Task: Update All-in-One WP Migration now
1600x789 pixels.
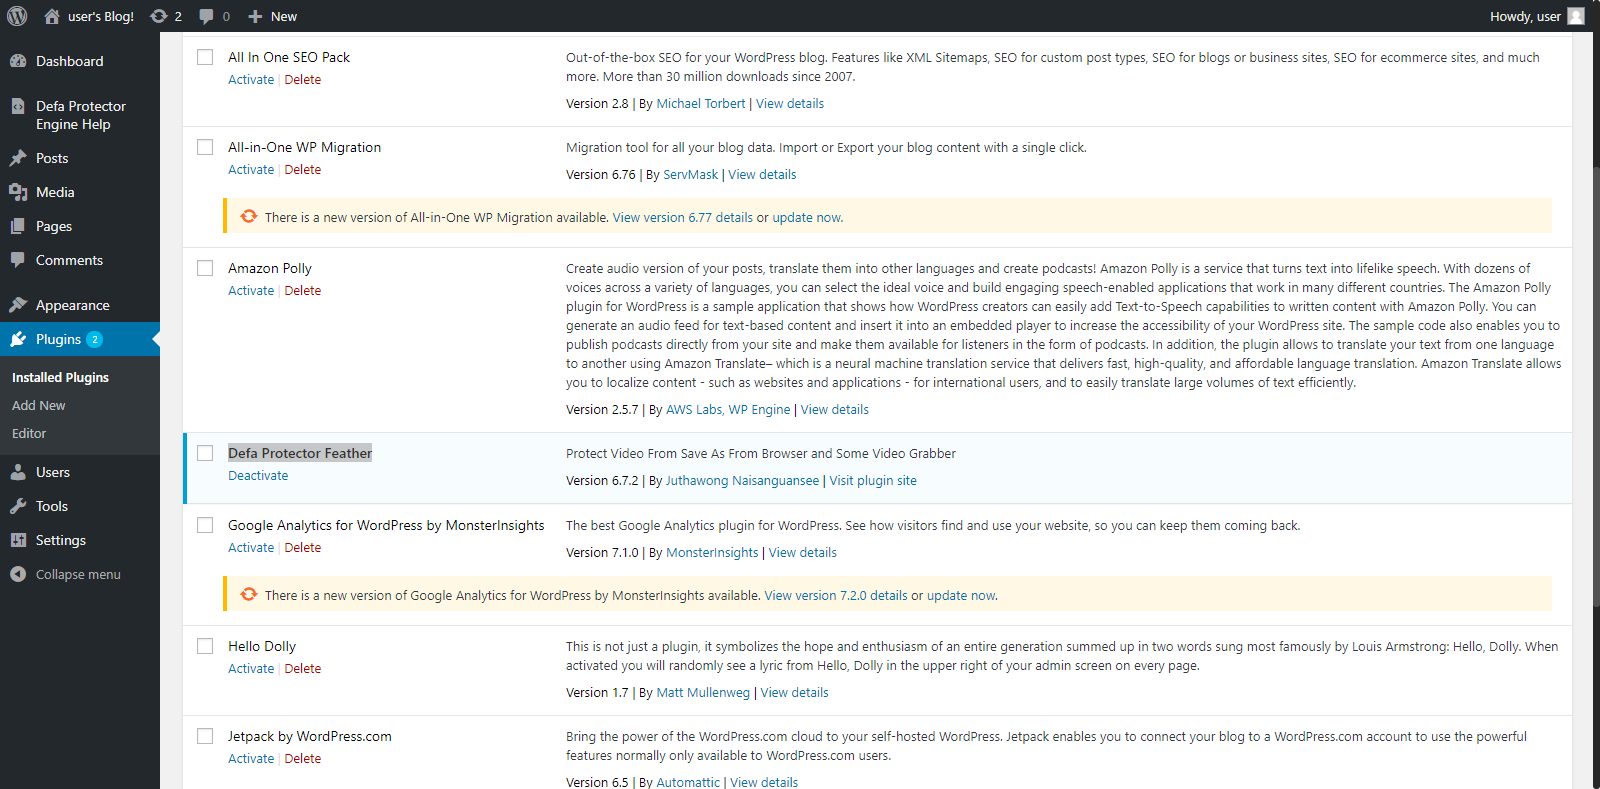Action: [x=807, y=217]
